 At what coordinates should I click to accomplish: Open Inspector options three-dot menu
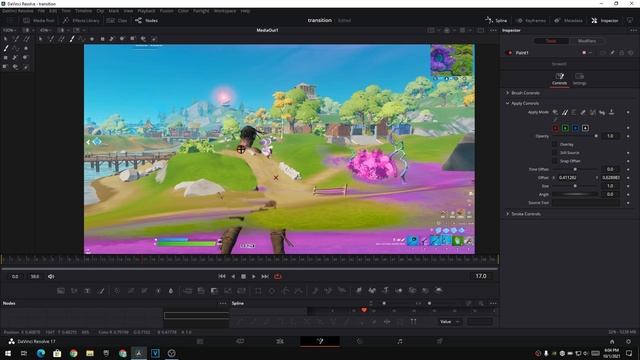point(633,30)
